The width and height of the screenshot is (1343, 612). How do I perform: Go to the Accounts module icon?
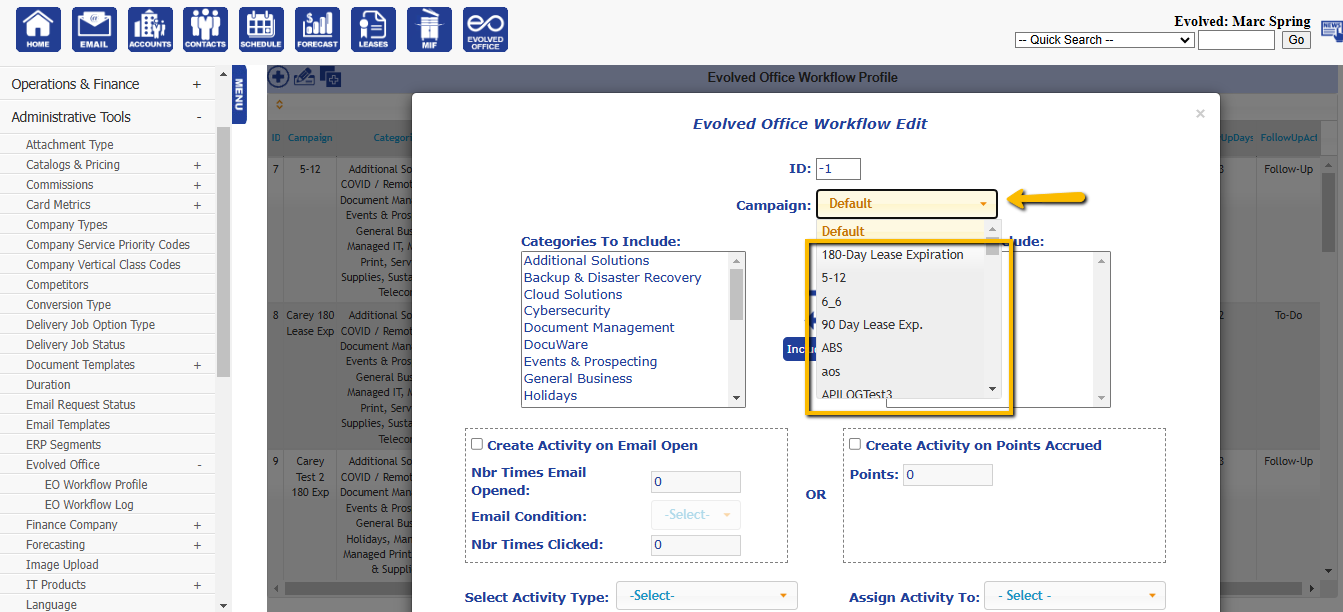tap(150, 29)
